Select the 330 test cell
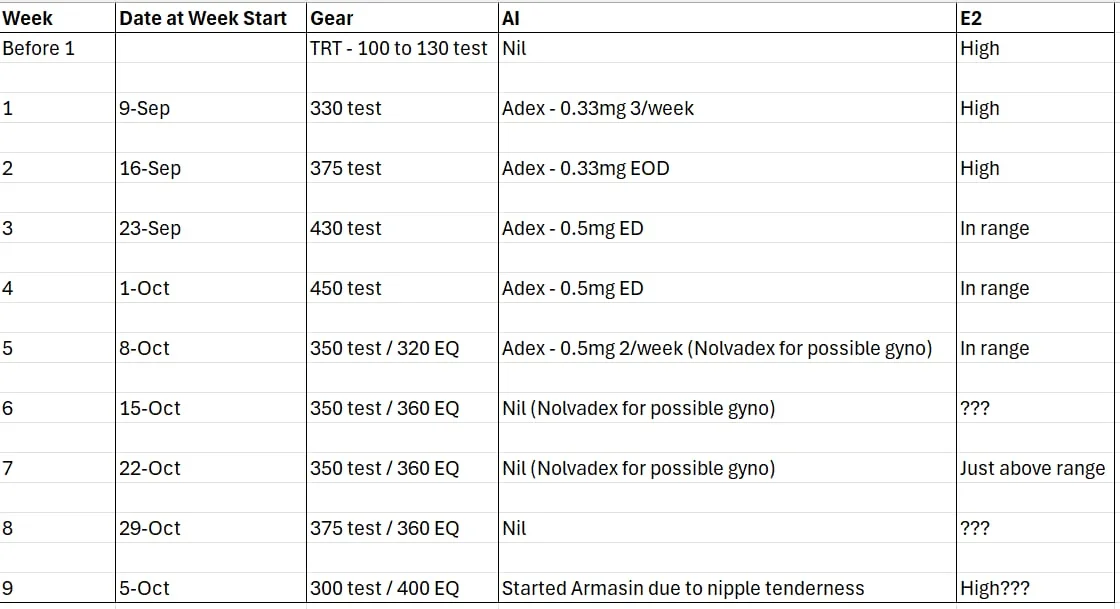The image size is (1120, 609). coord(402,108)
